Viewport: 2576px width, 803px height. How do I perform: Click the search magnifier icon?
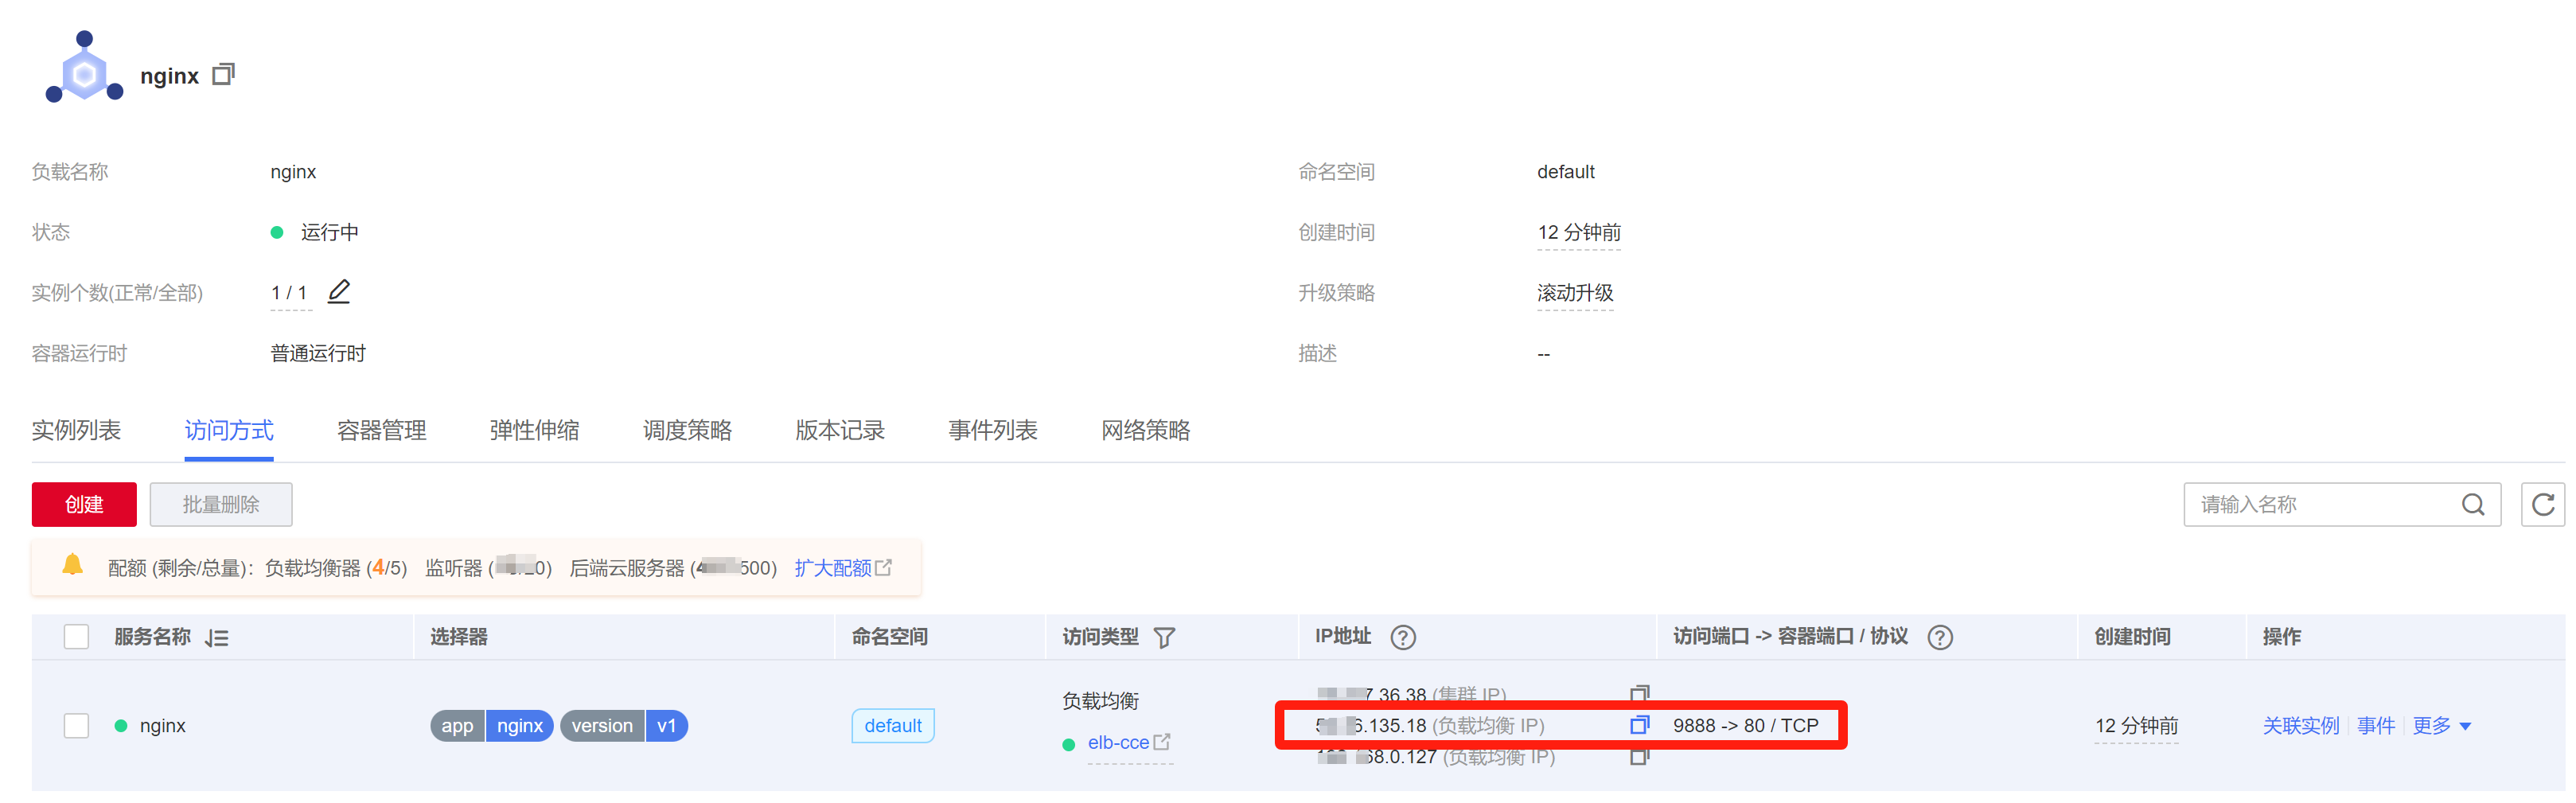tap(2474, 505)
